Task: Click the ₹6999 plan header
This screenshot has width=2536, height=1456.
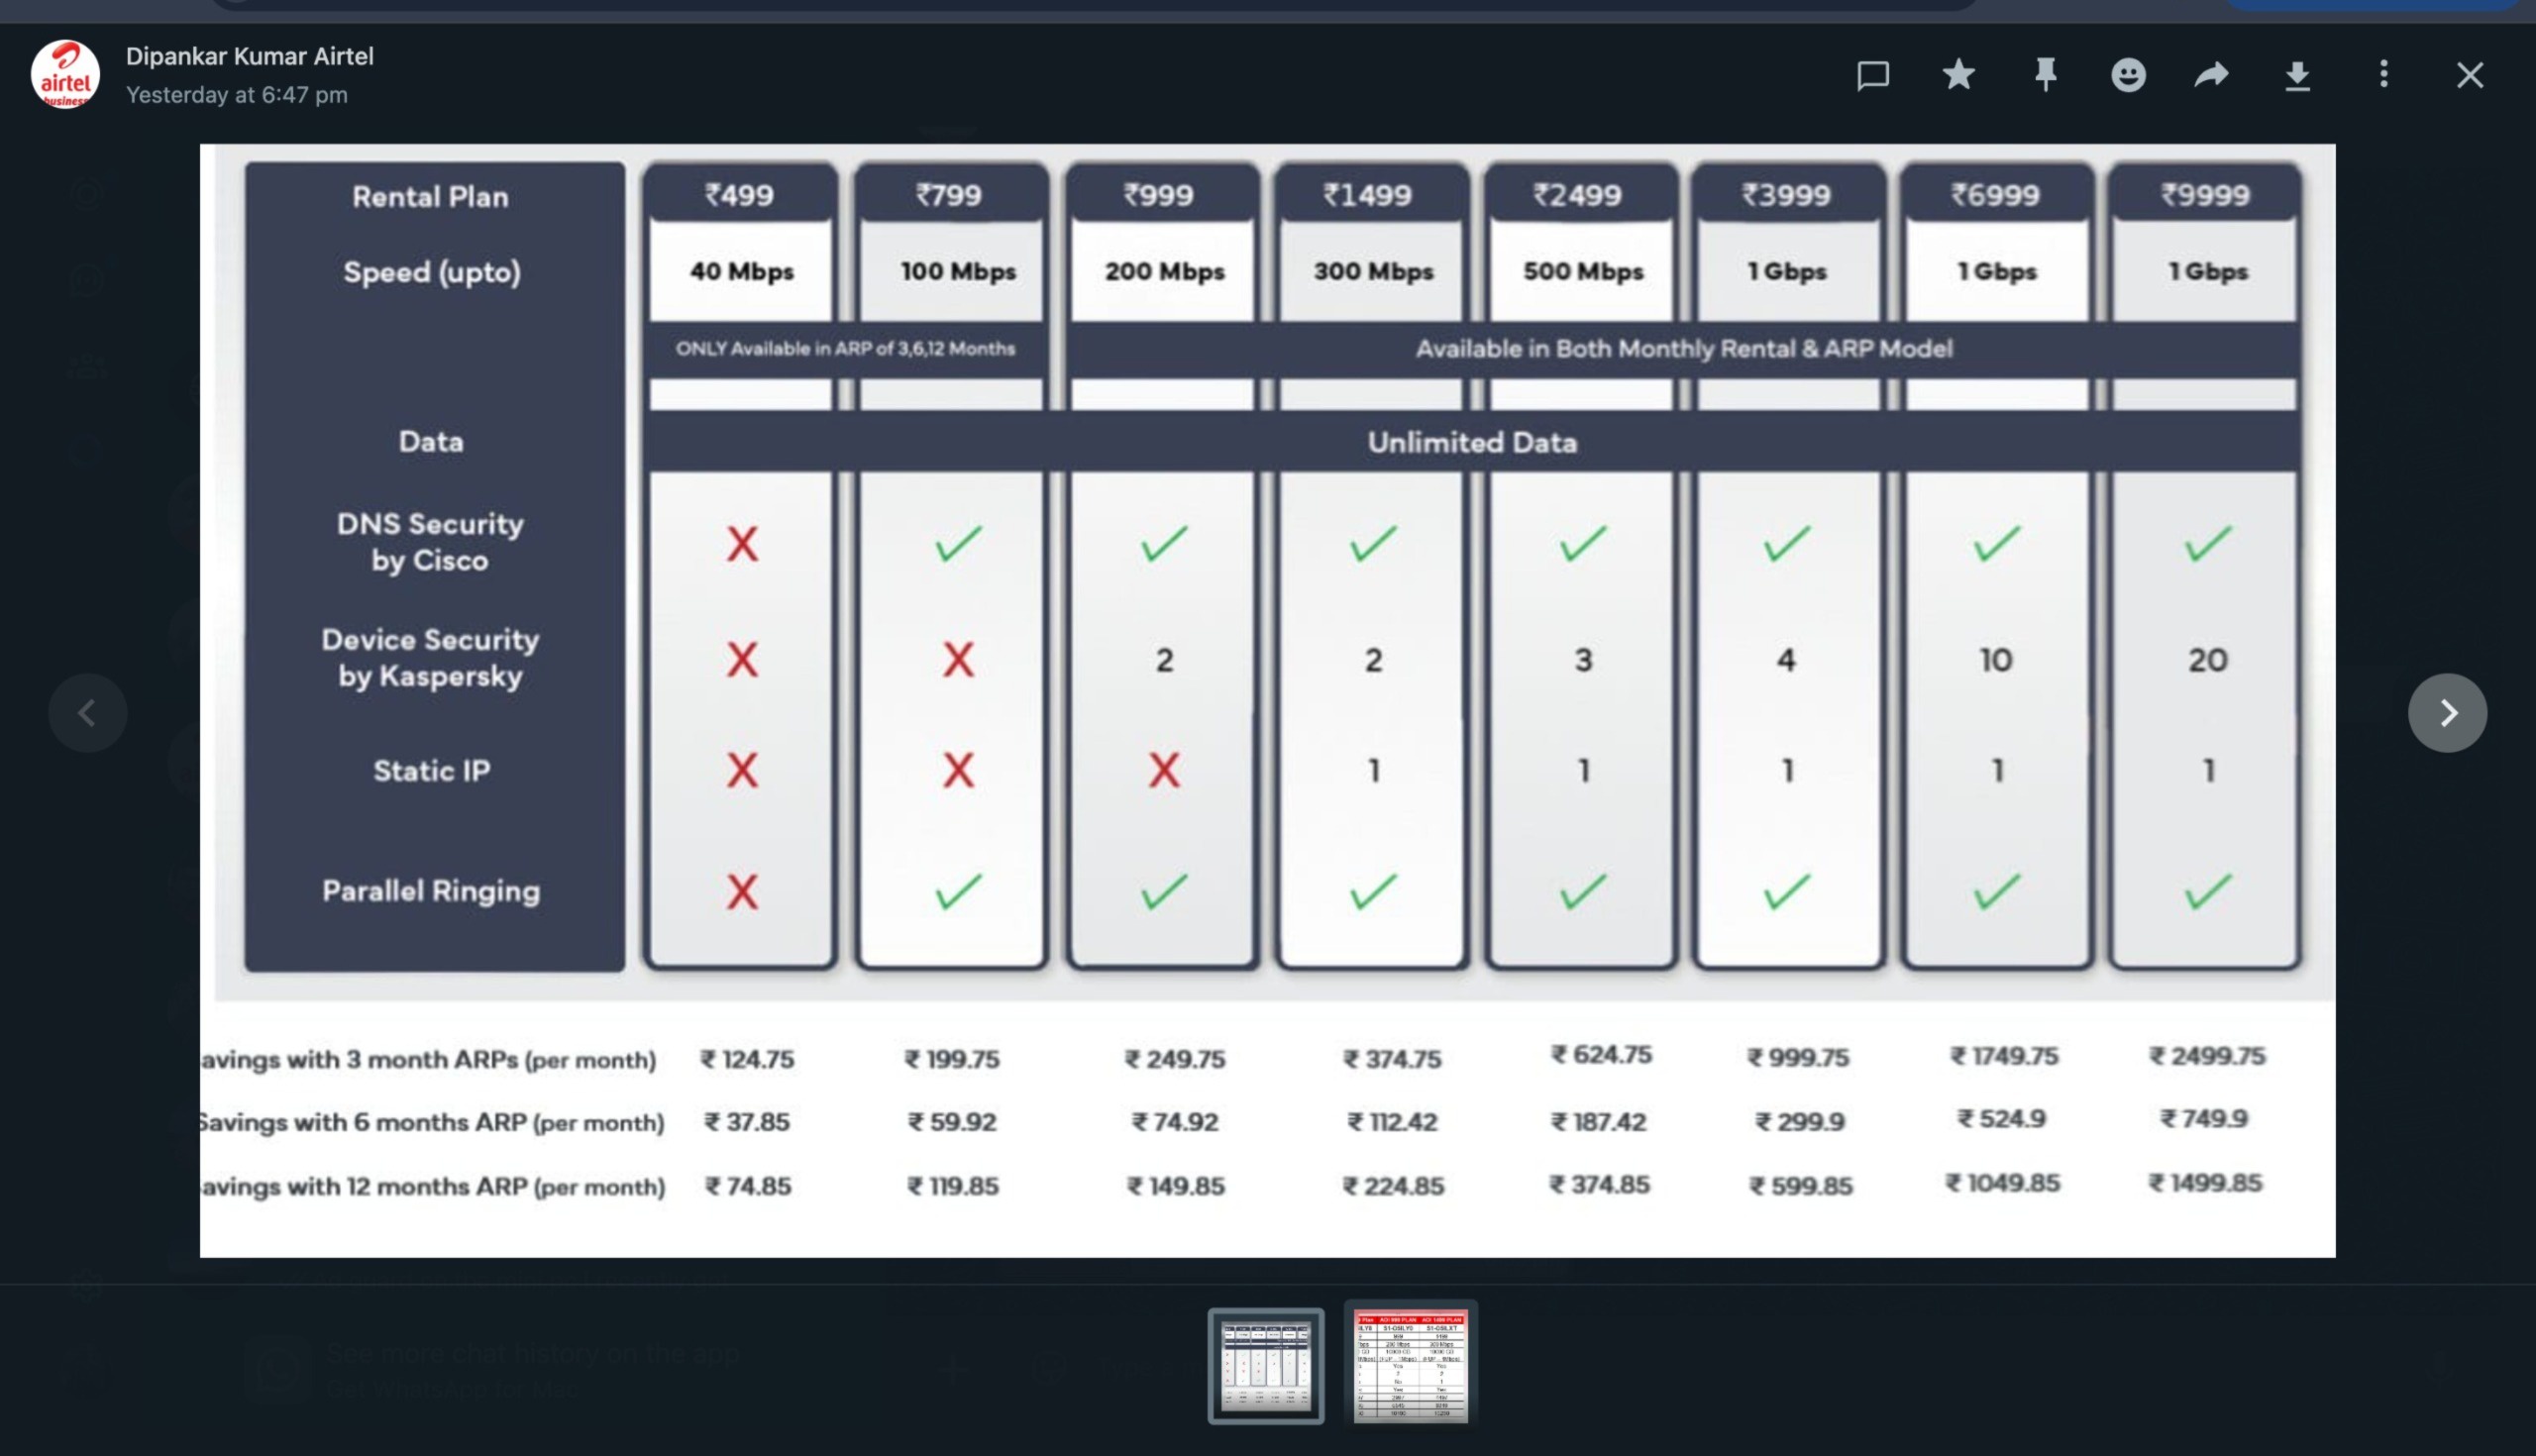Action: pyautogui.click(x=1996, y=195)
